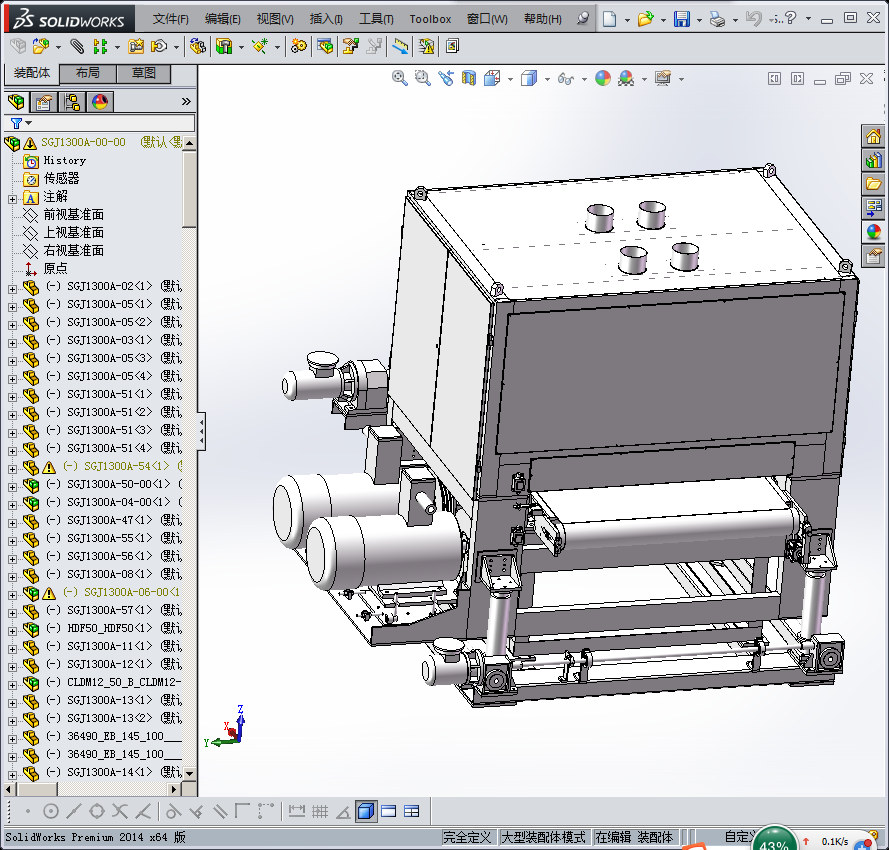The width and height of the screenshot is (889, 850).
Task: Select the Line sketch tool at bottom
Action: pyautogui.click(x=74, y=810)
